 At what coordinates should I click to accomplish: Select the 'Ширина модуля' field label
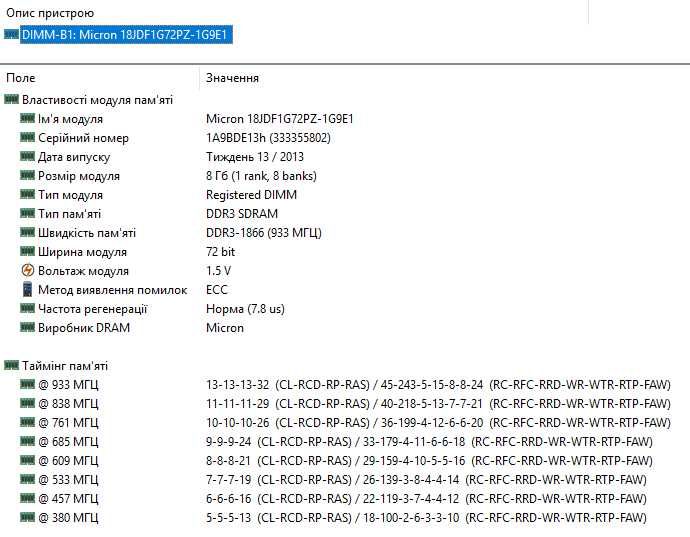[82, 252]
